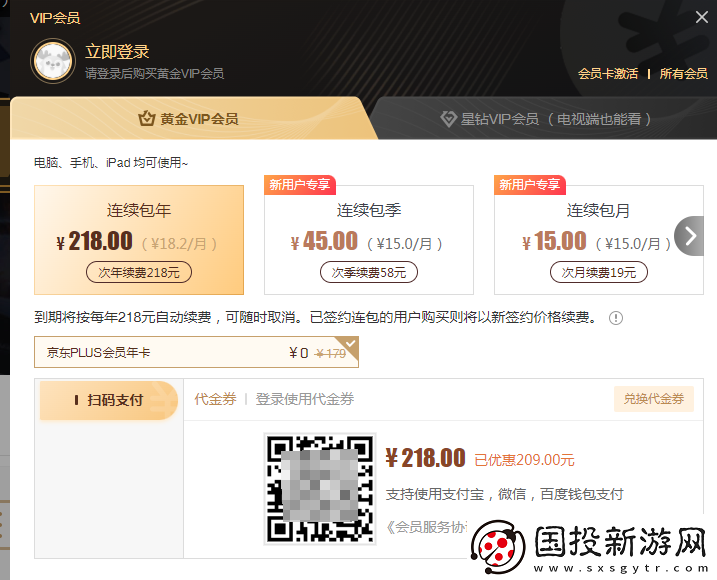717x580 pixels.
Task: Click the info icon after the renewal notice
Action: point(615,318)
